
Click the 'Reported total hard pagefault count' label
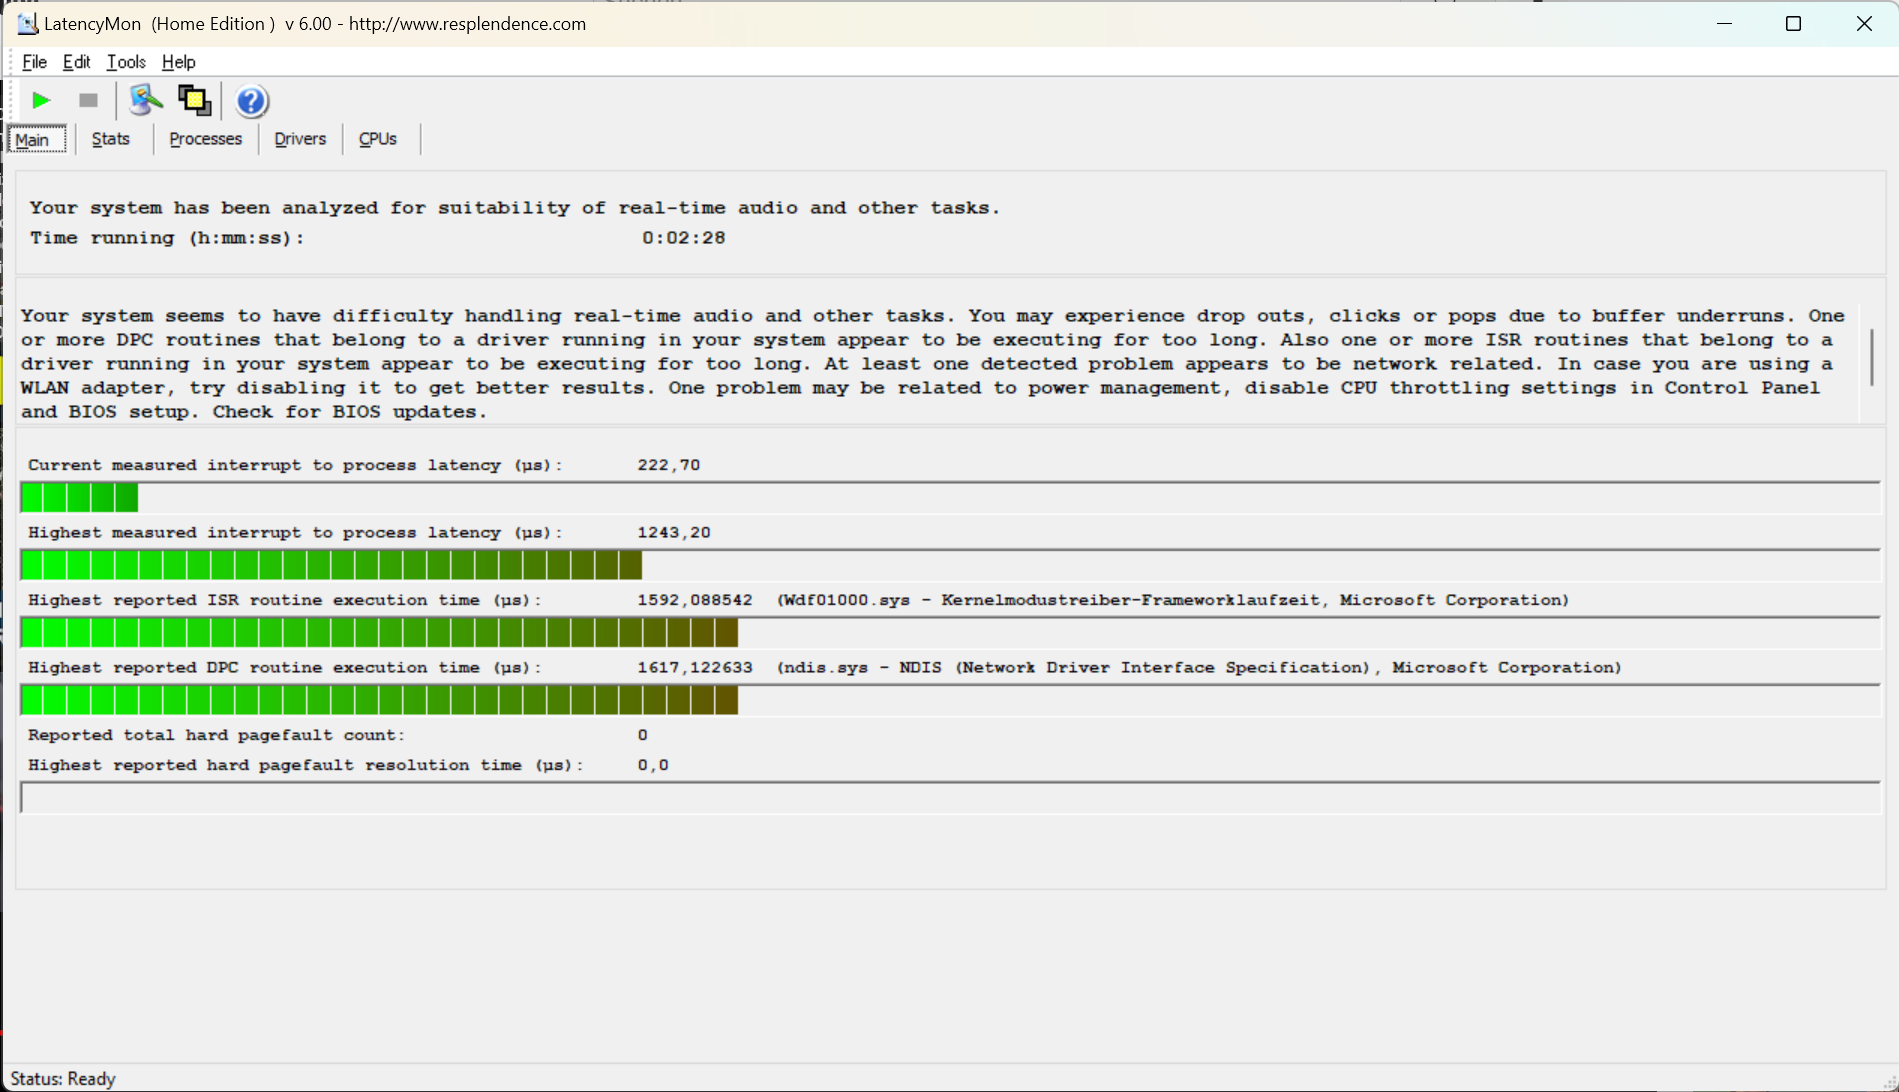[x=216, y=735]
